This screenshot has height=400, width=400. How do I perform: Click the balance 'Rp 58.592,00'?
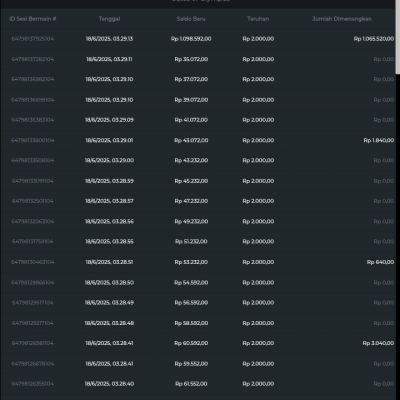click(191, 323)
